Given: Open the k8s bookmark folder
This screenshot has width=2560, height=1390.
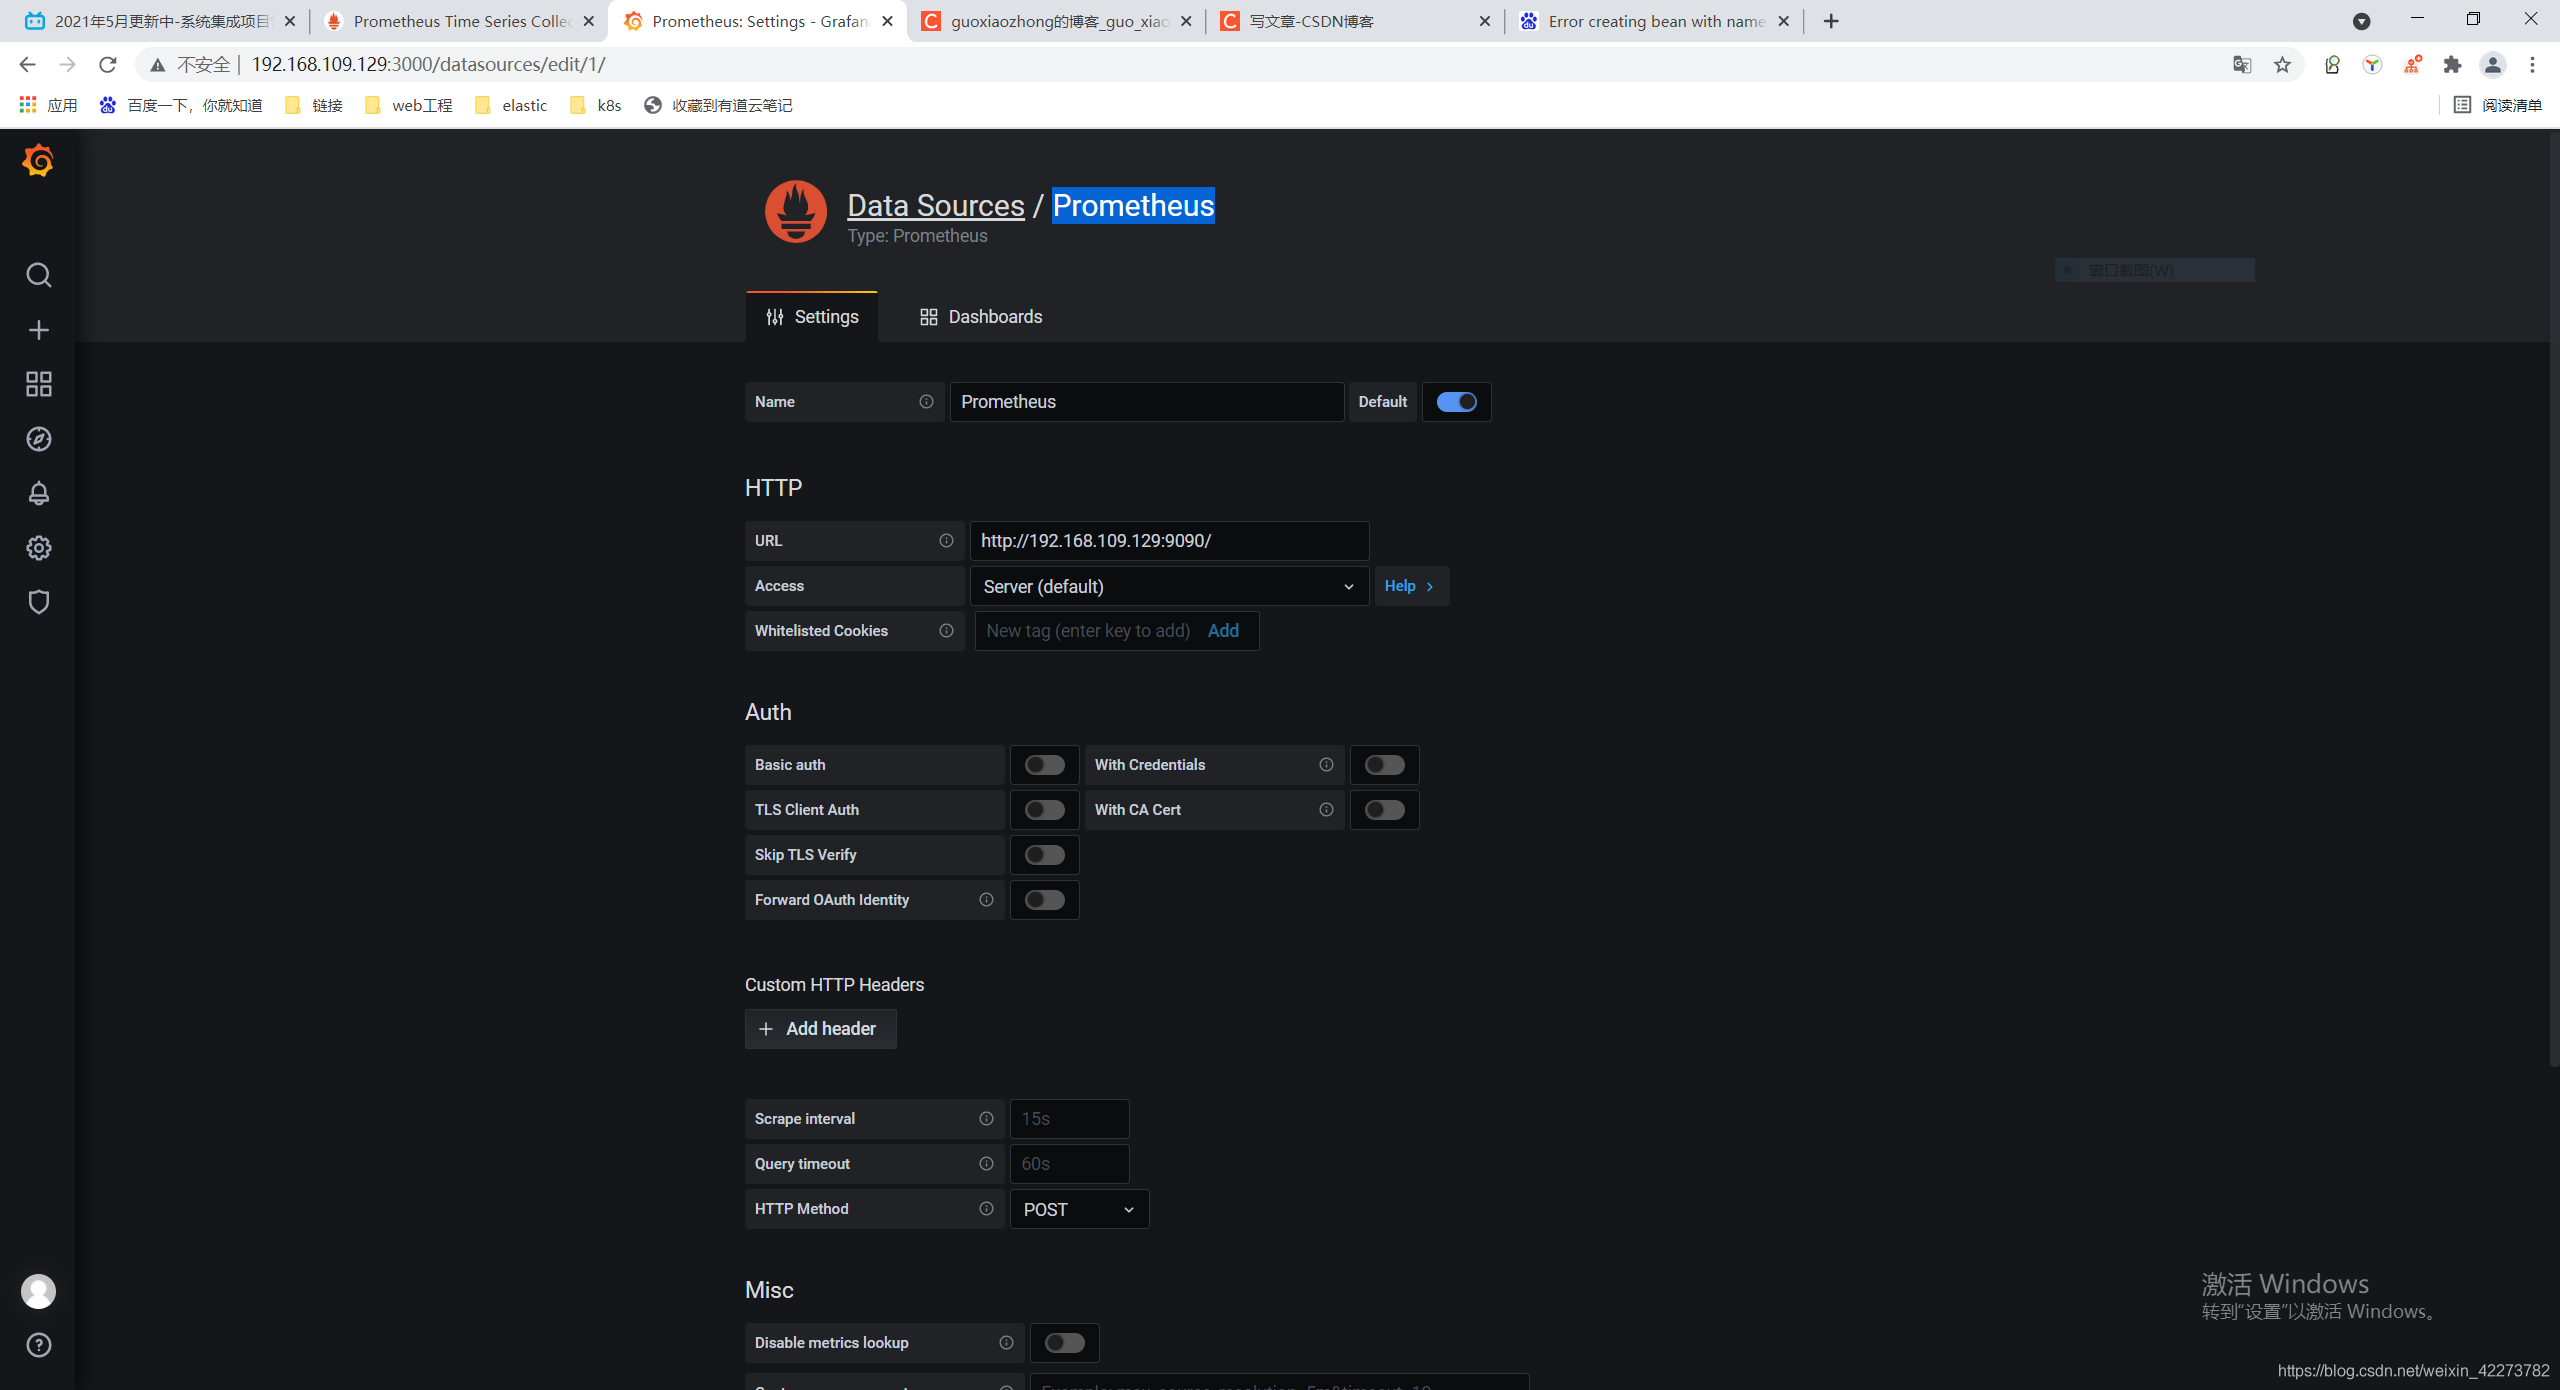Looking at the screenshot, I should point(596,105).
